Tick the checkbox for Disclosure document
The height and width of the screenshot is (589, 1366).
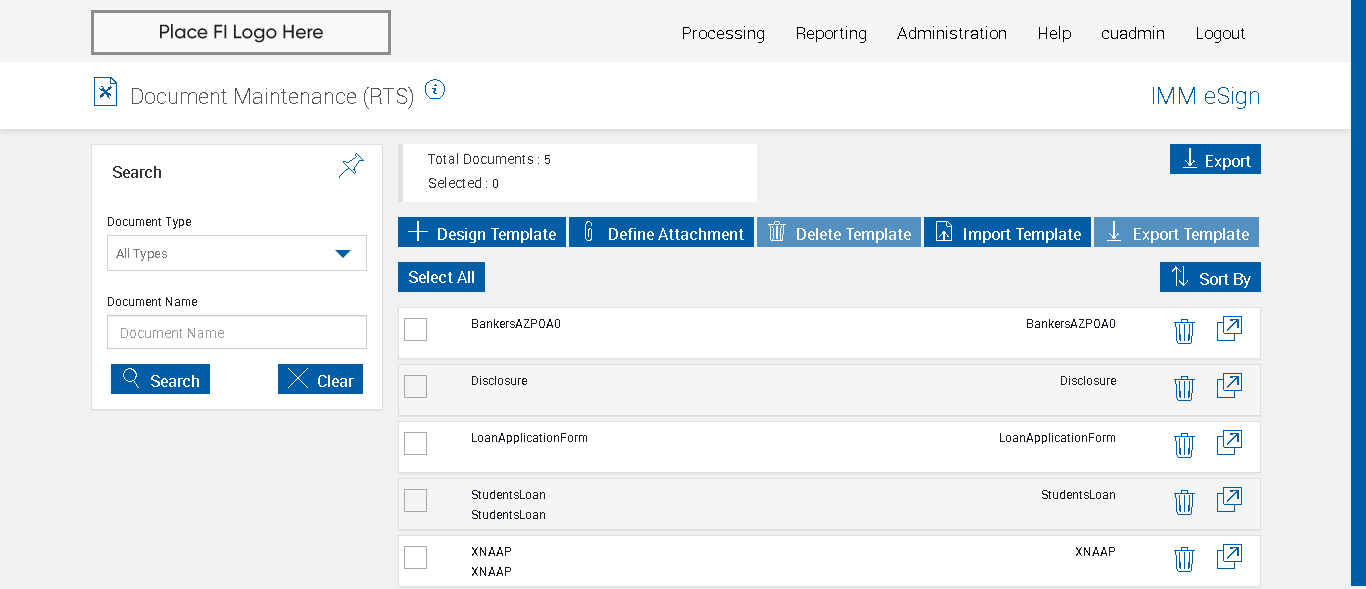(415, 386)
